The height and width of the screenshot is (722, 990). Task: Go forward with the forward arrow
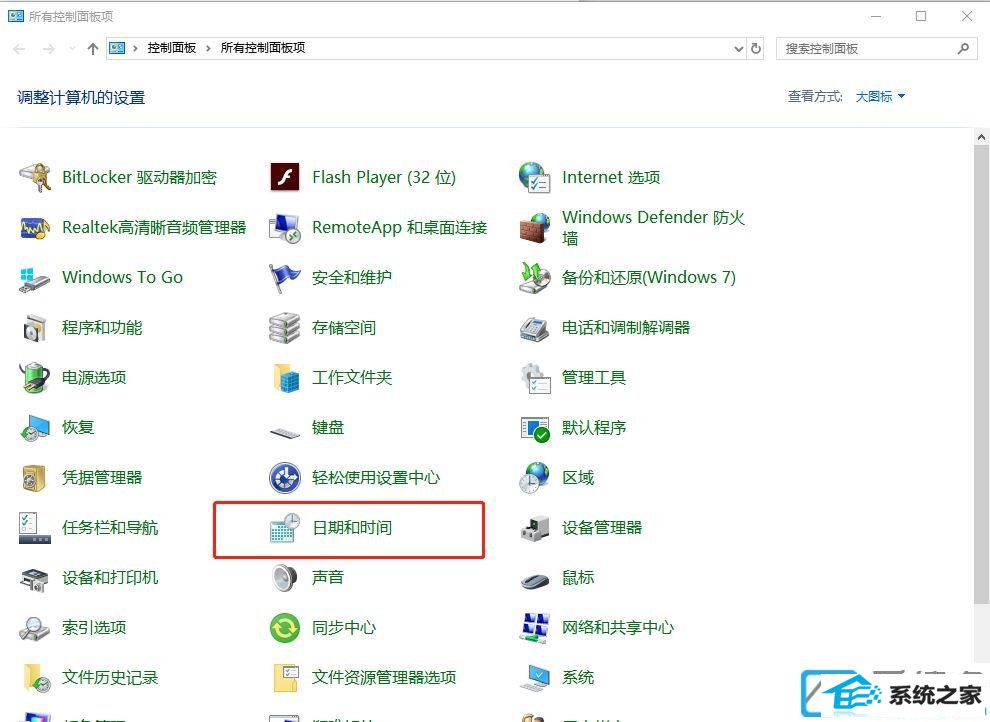pos(49,49)
